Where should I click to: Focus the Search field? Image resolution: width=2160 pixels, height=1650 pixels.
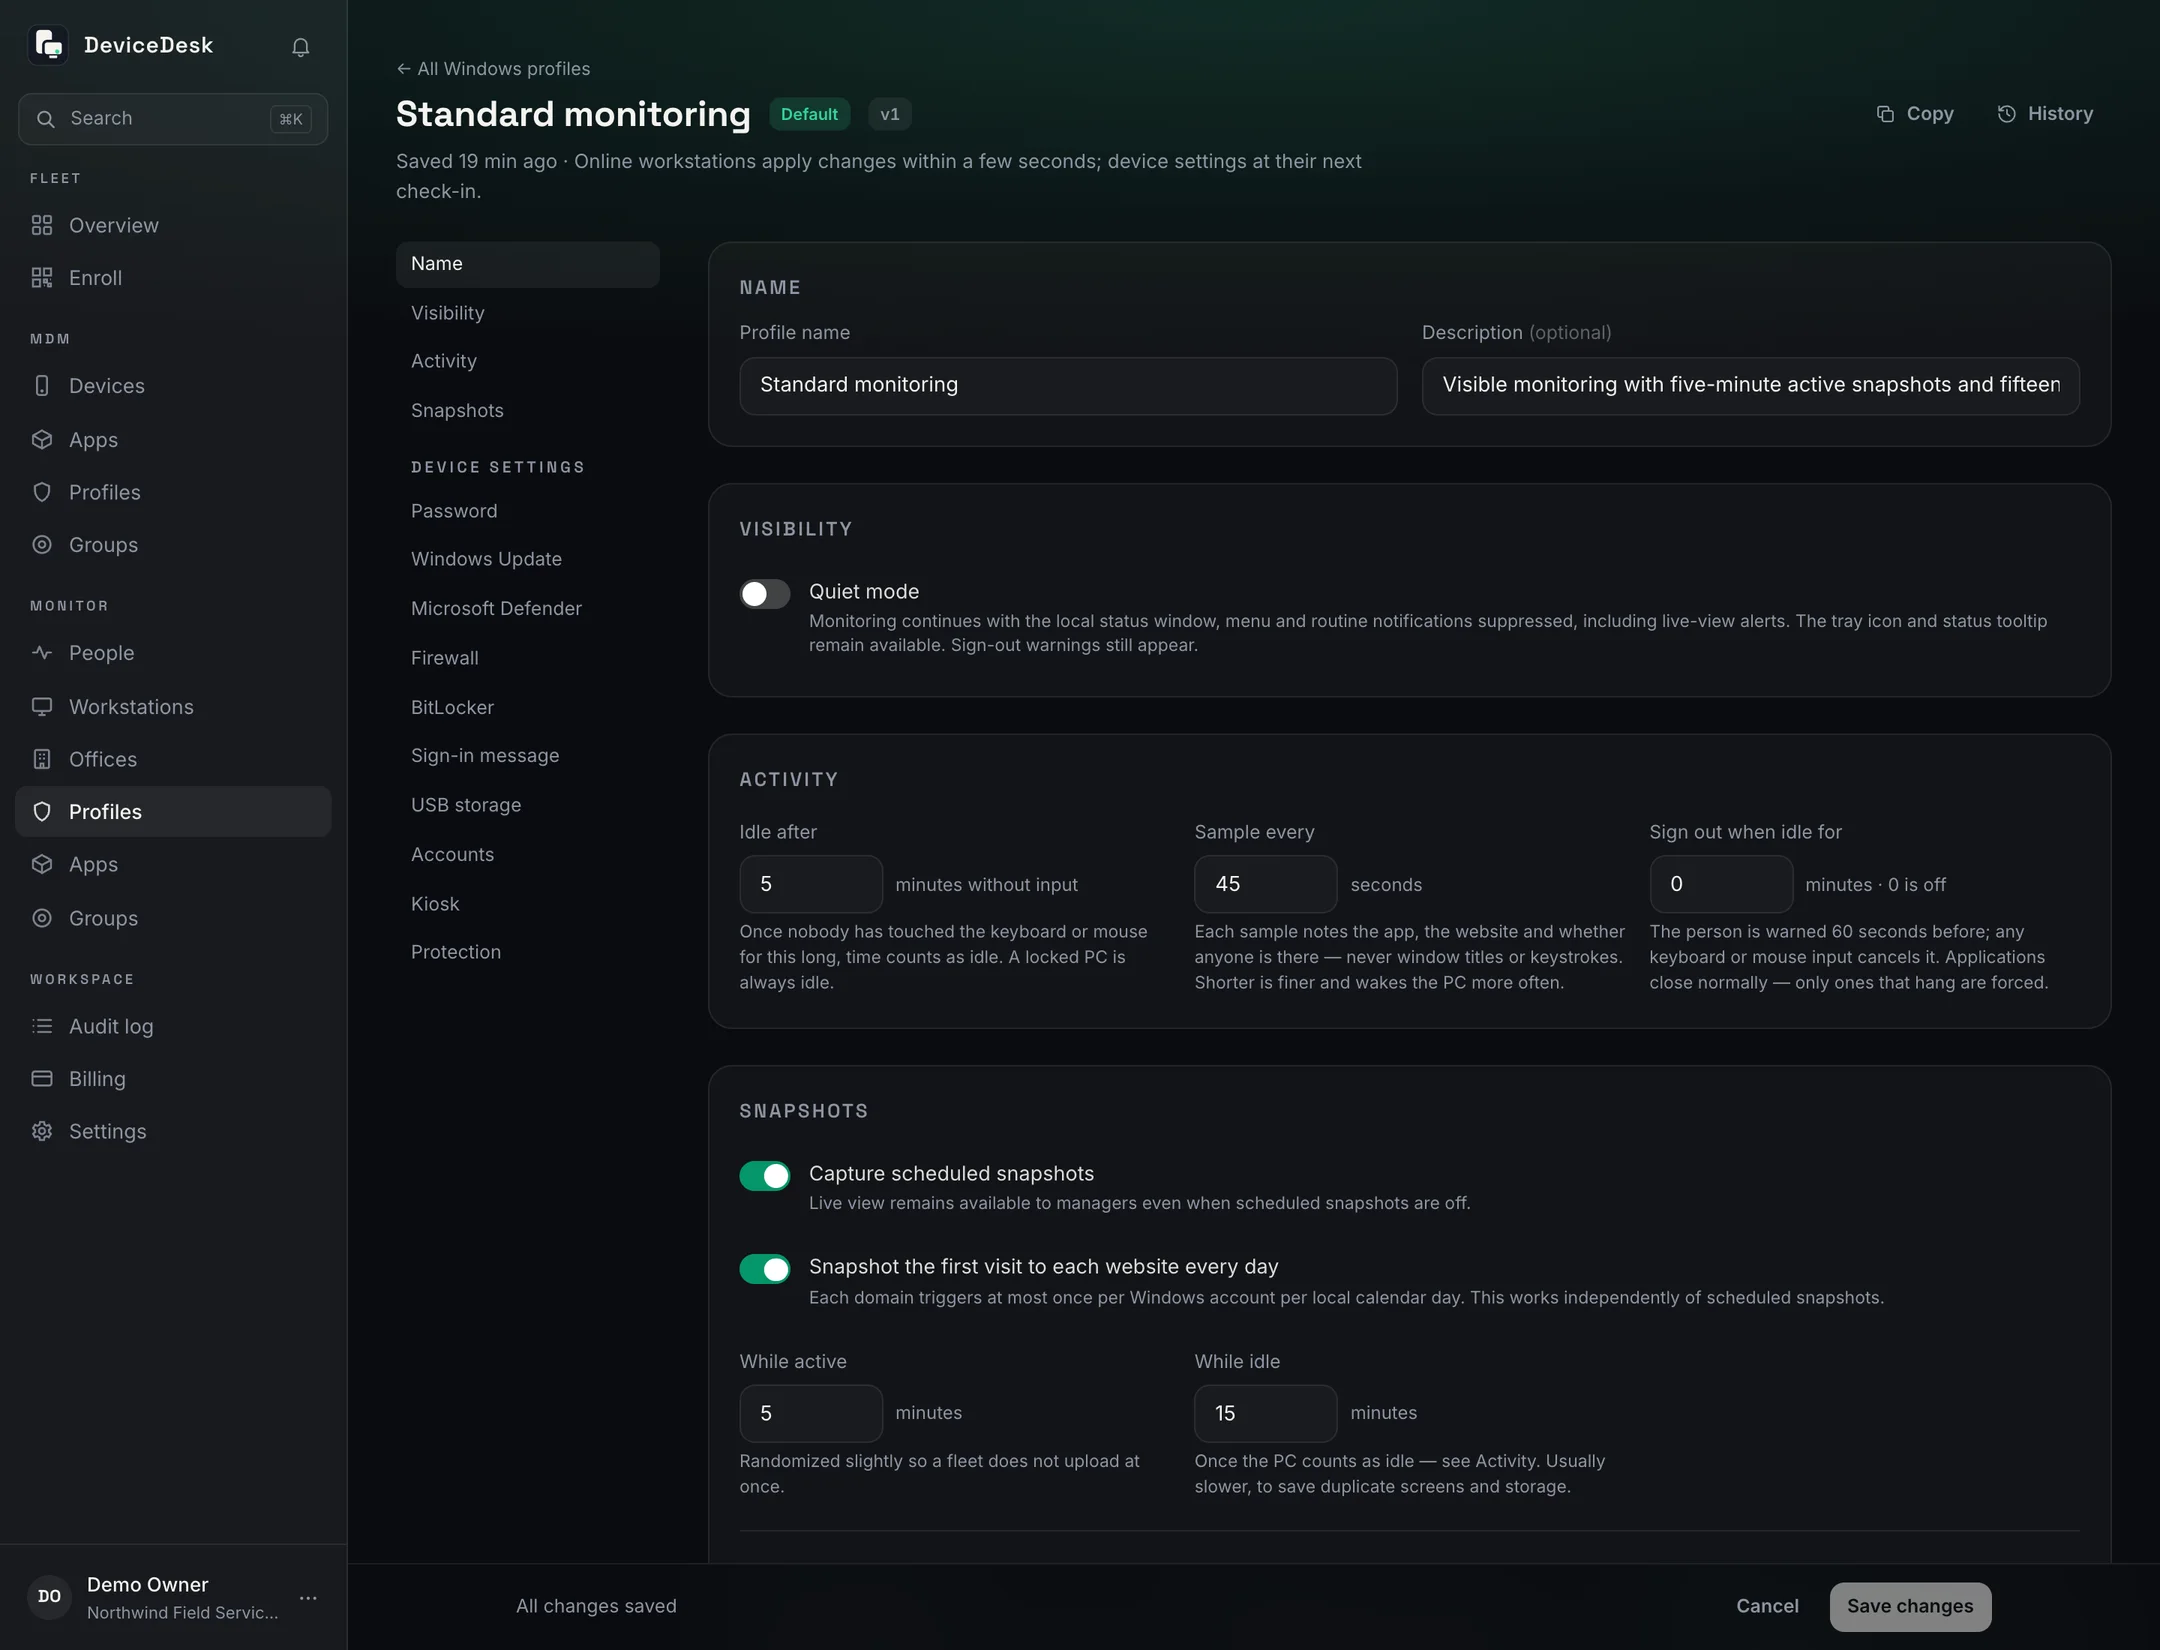point(173,119)
